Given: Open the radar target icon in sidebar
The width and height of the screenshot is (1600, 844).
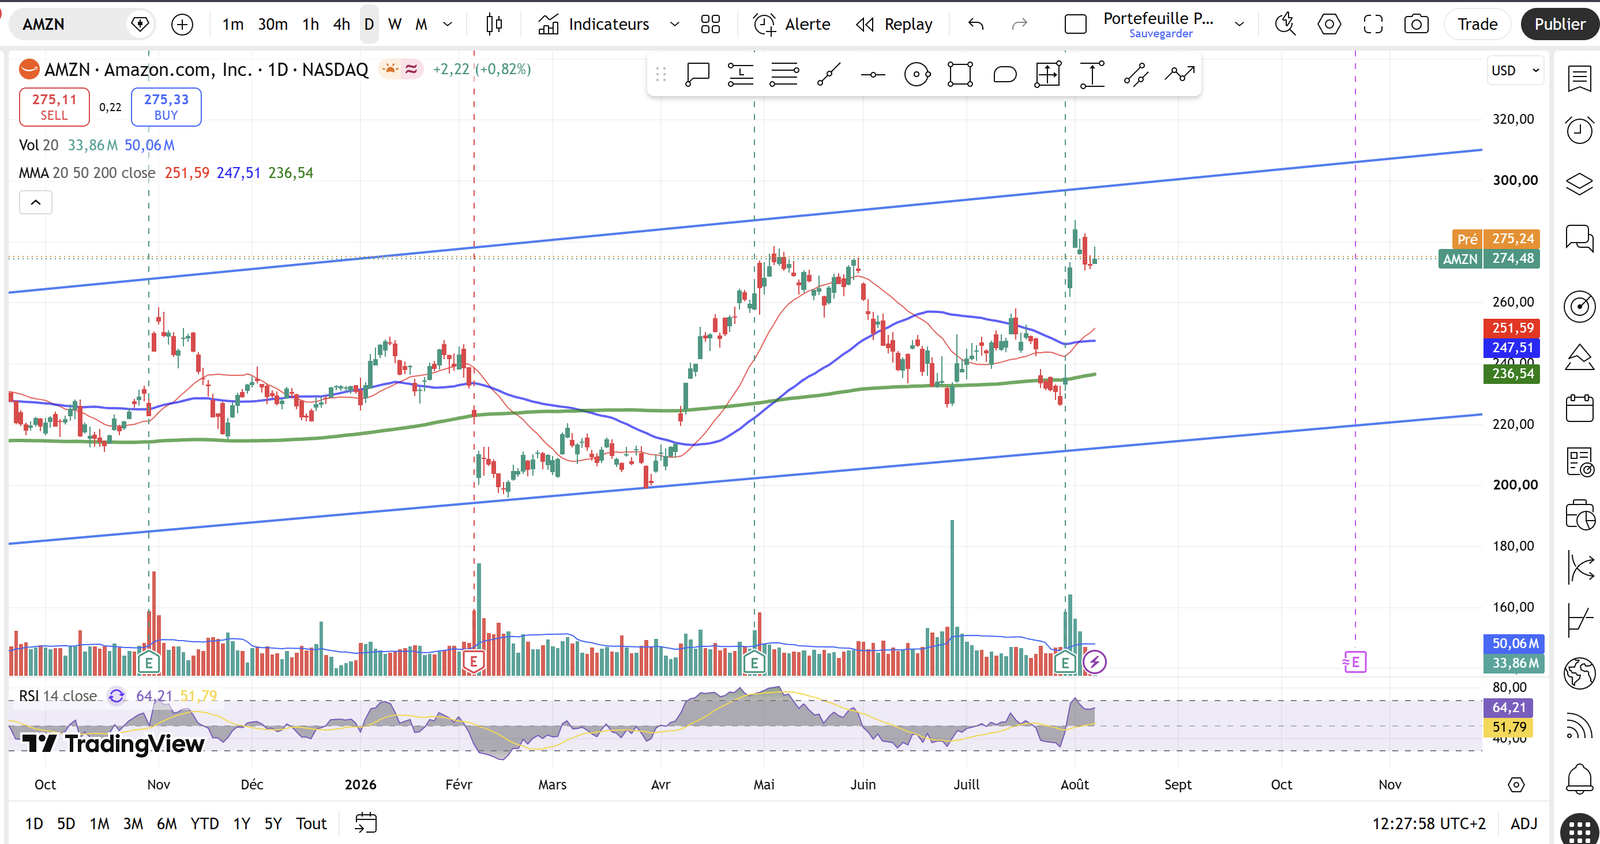Looking at the screenshot, I should [x=1580, y=307].
